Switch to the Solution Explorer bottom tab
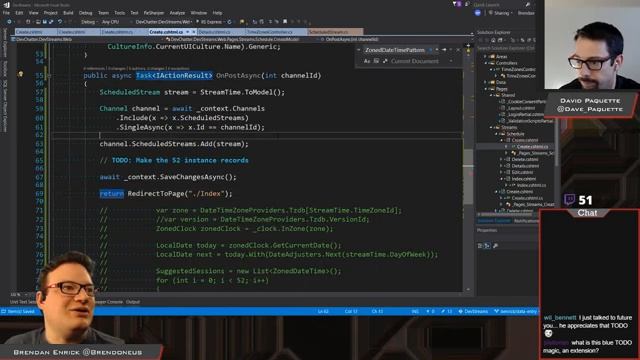 [494, 221]
